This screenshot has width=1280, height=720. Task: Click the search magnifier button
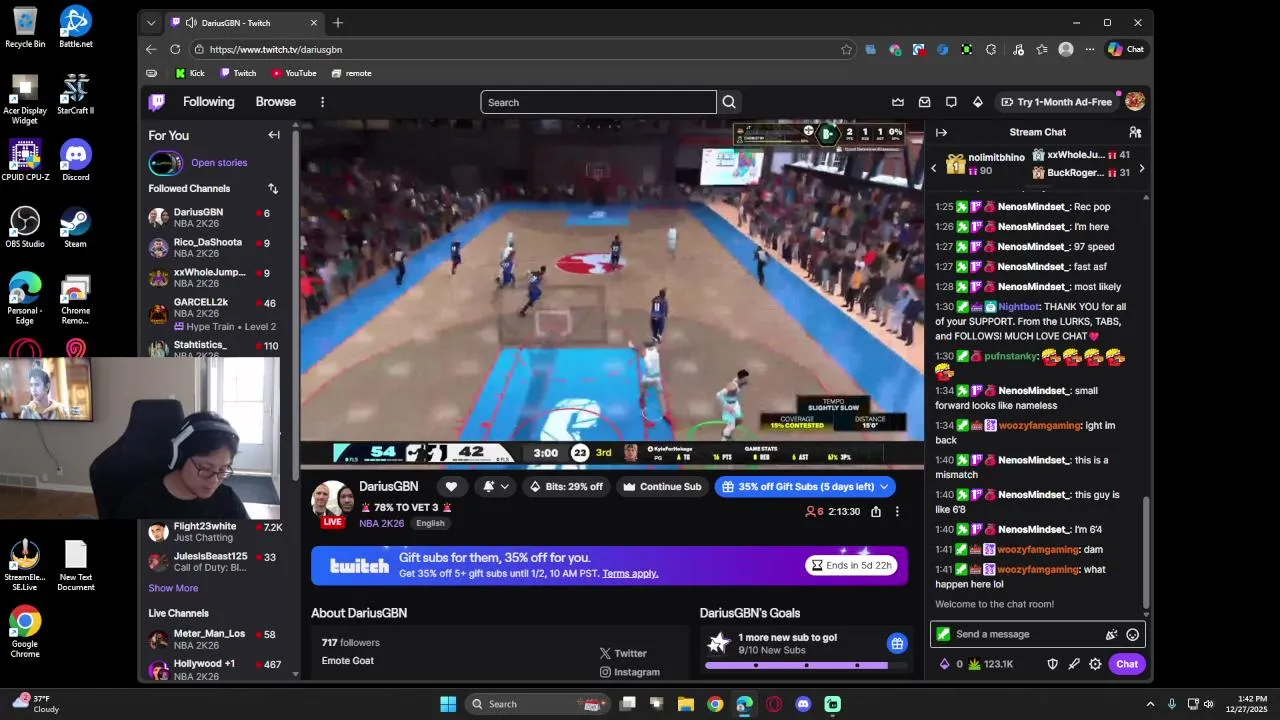point(729,102)
